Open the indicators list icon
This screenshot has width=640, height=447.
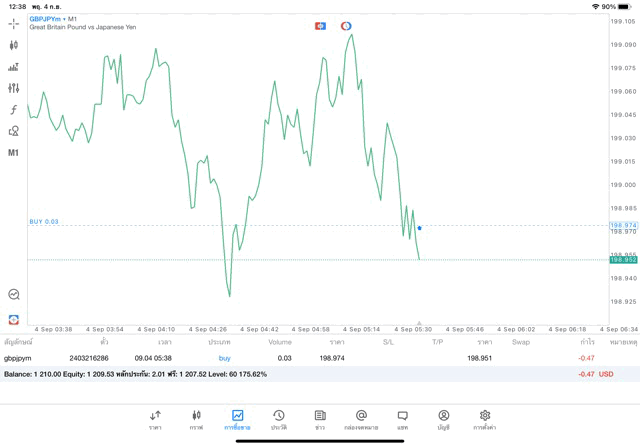coord(14,67)
